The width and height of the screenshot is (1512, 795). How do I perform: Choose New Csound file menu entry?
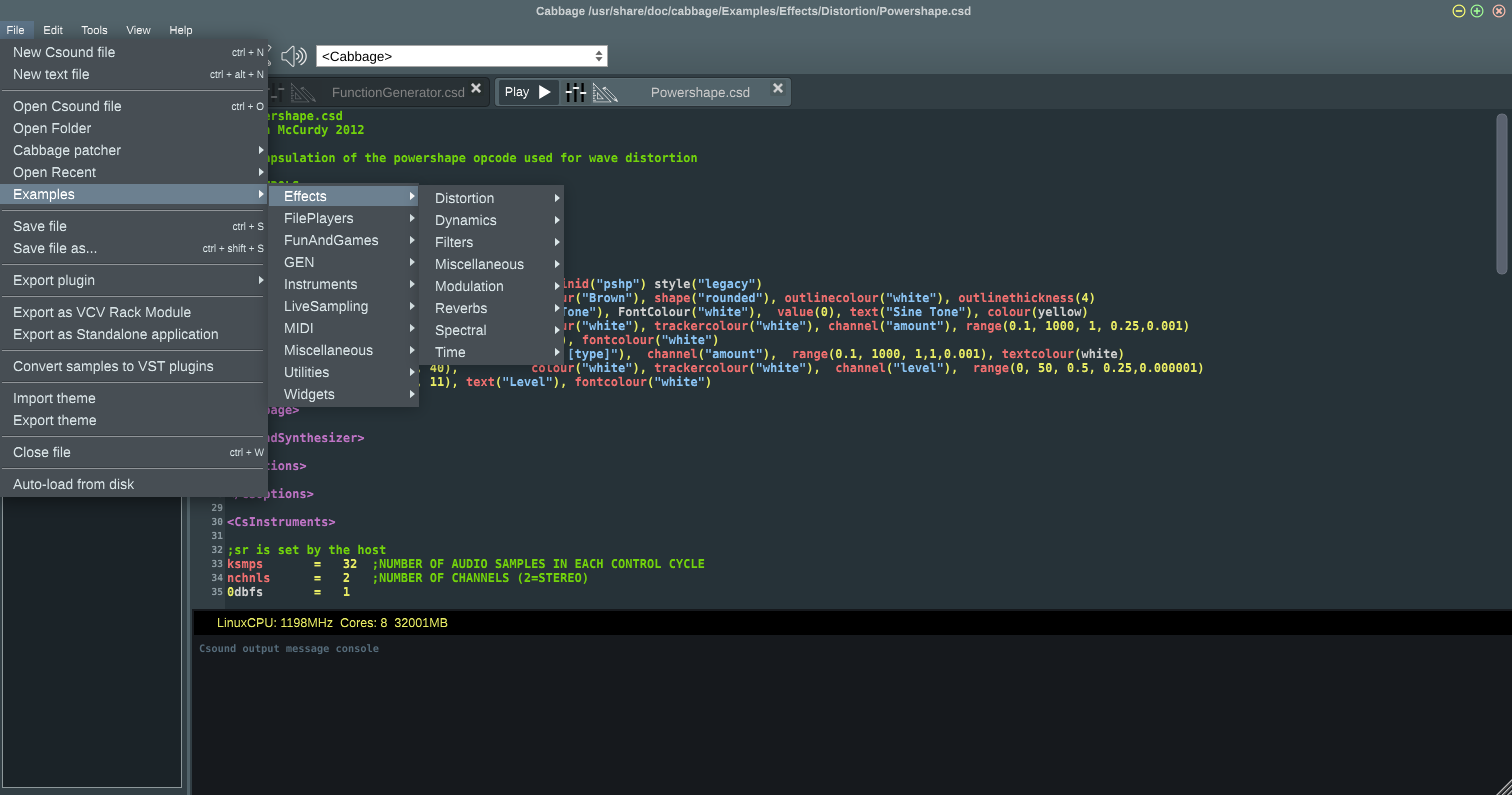64,52
